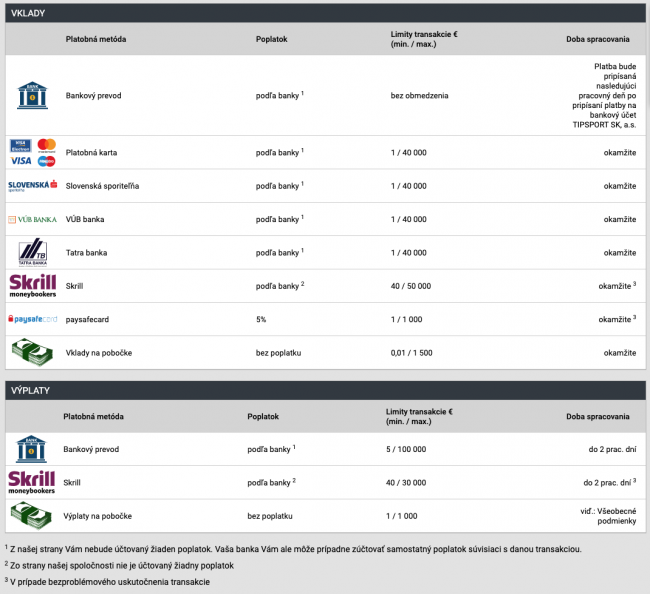Click the Visa and Mastercard card logos
This screenshot has width=650, height=594.
(32, 152)
